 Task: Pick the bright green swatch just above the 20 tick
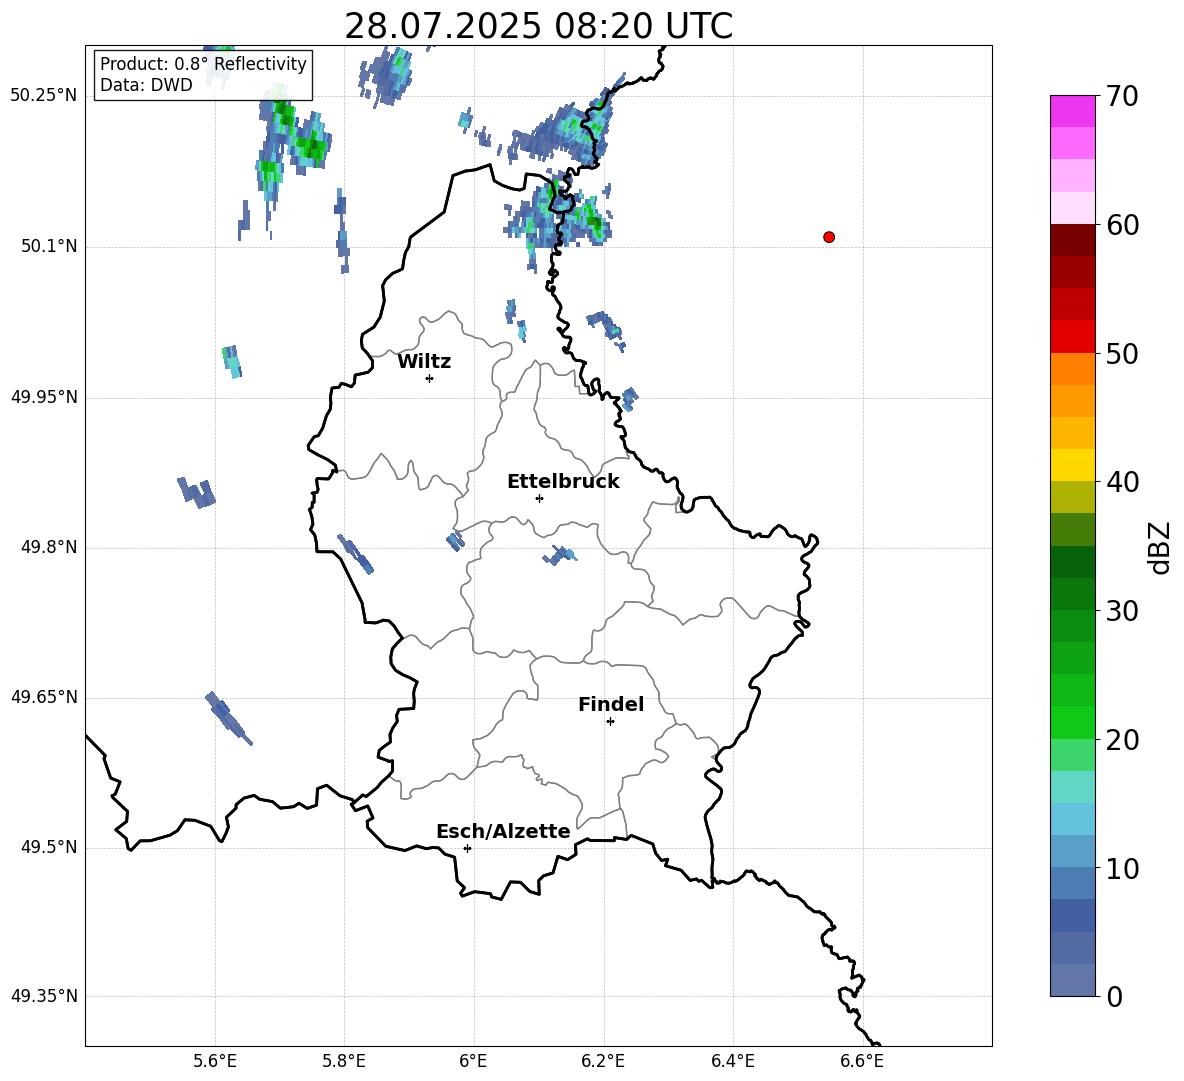[x=1073, y=722]
